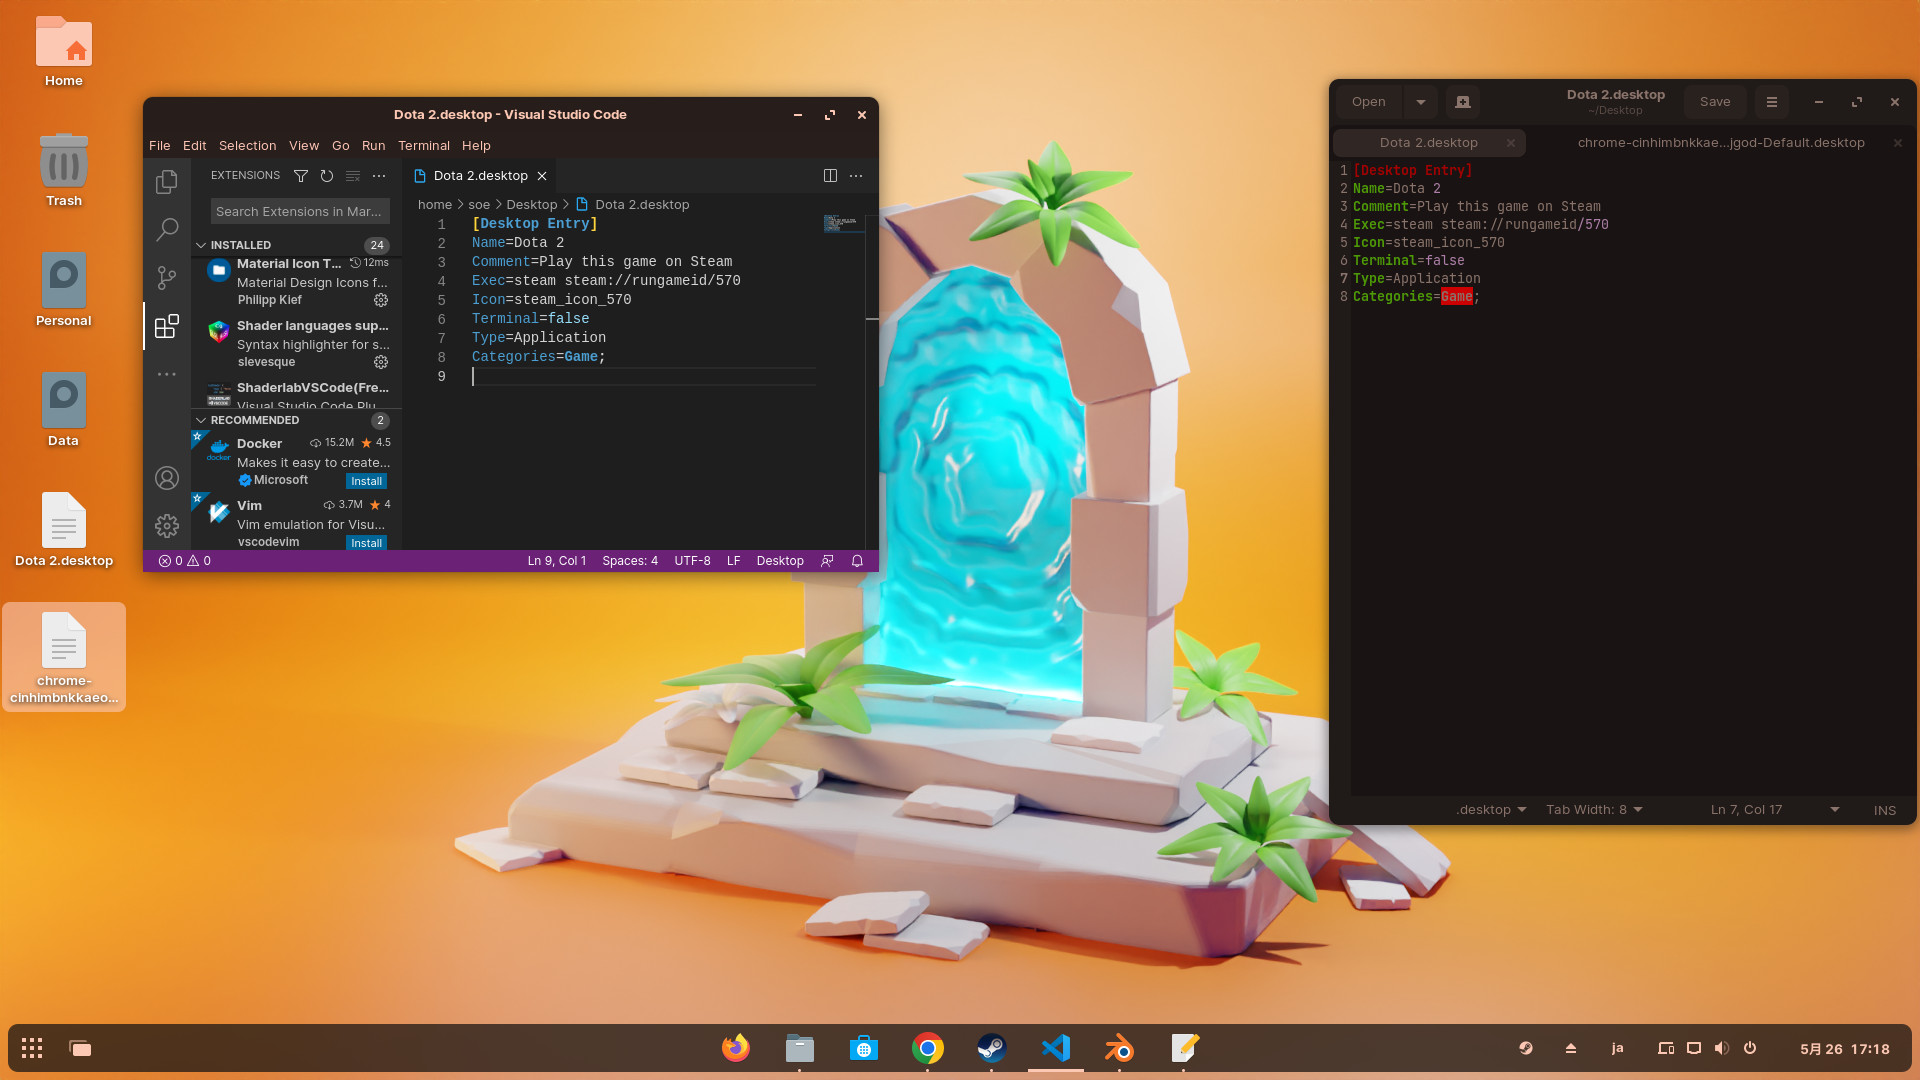Open Search view in VS Code activity bar

167,230
